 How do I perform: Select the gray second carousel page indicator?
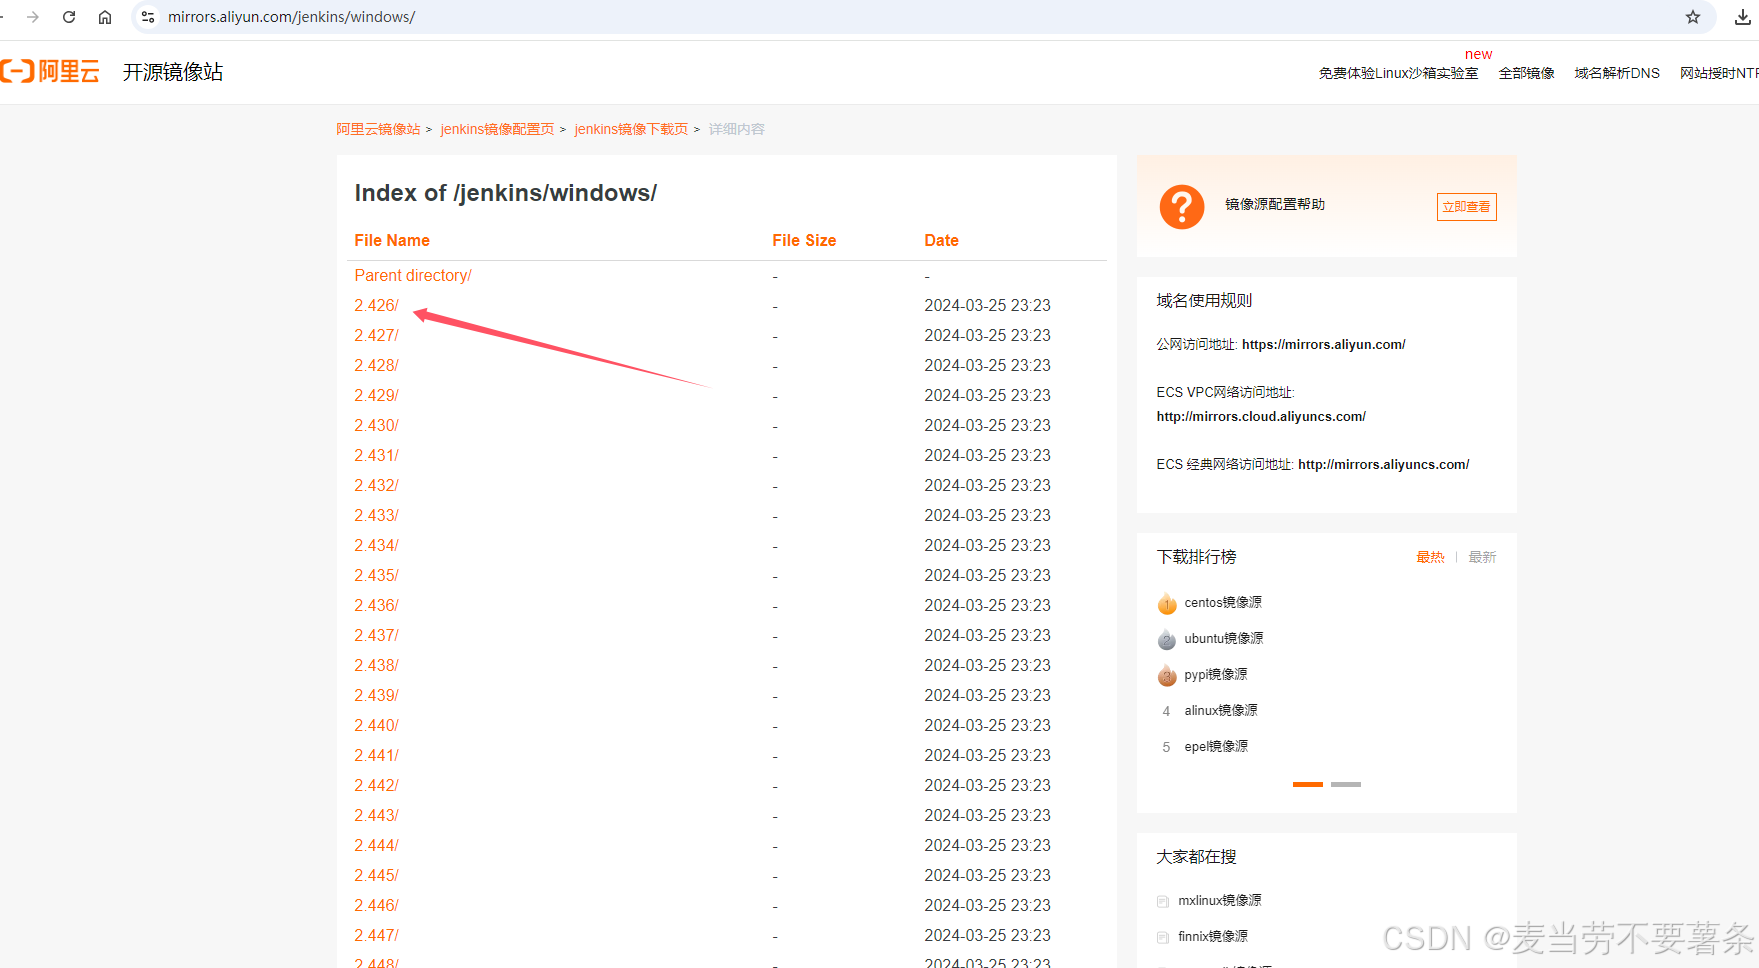[1346, 784]
